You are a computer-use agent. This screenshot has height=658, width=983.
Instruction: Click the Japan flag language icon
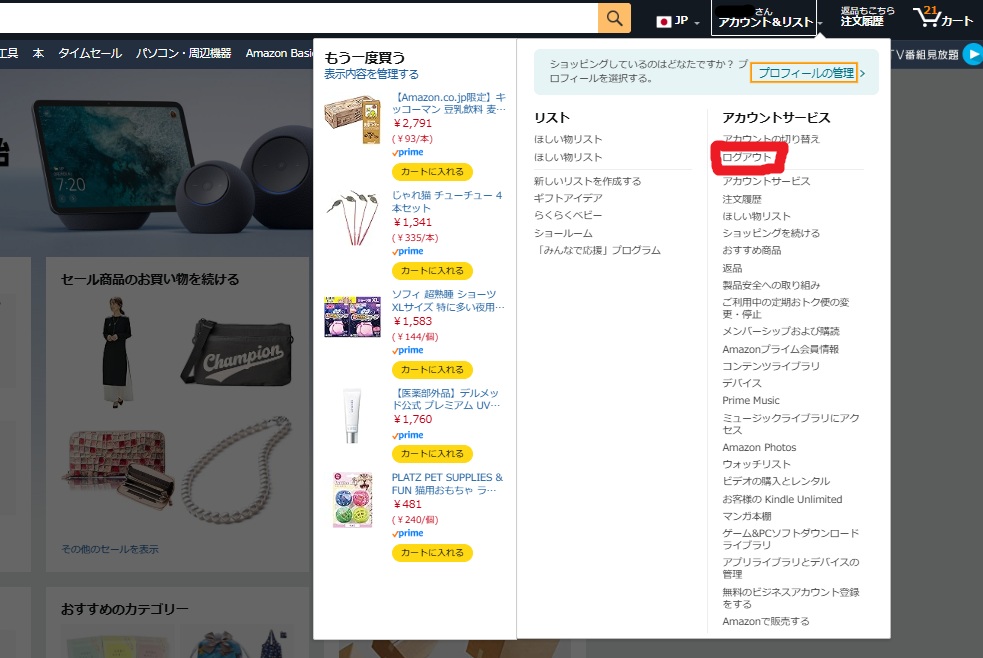coord(664,21)
